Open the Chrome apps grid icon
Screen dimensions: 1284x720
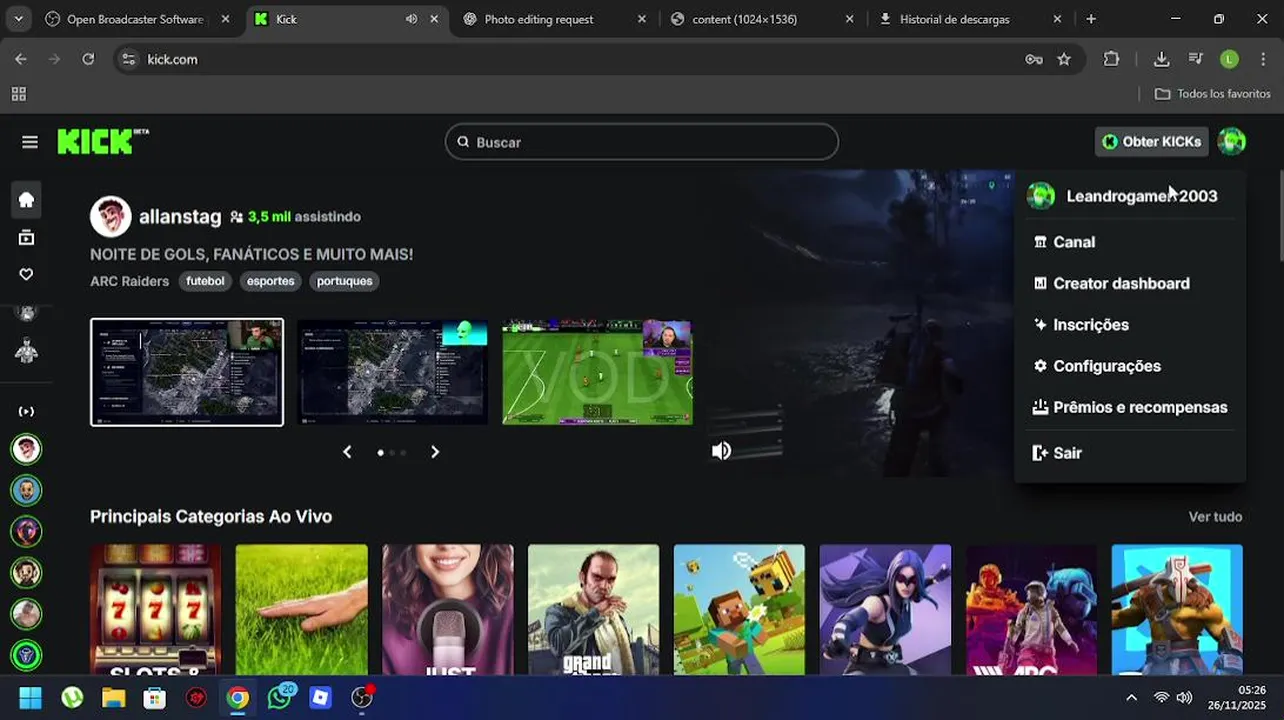(x=18, y=94)
